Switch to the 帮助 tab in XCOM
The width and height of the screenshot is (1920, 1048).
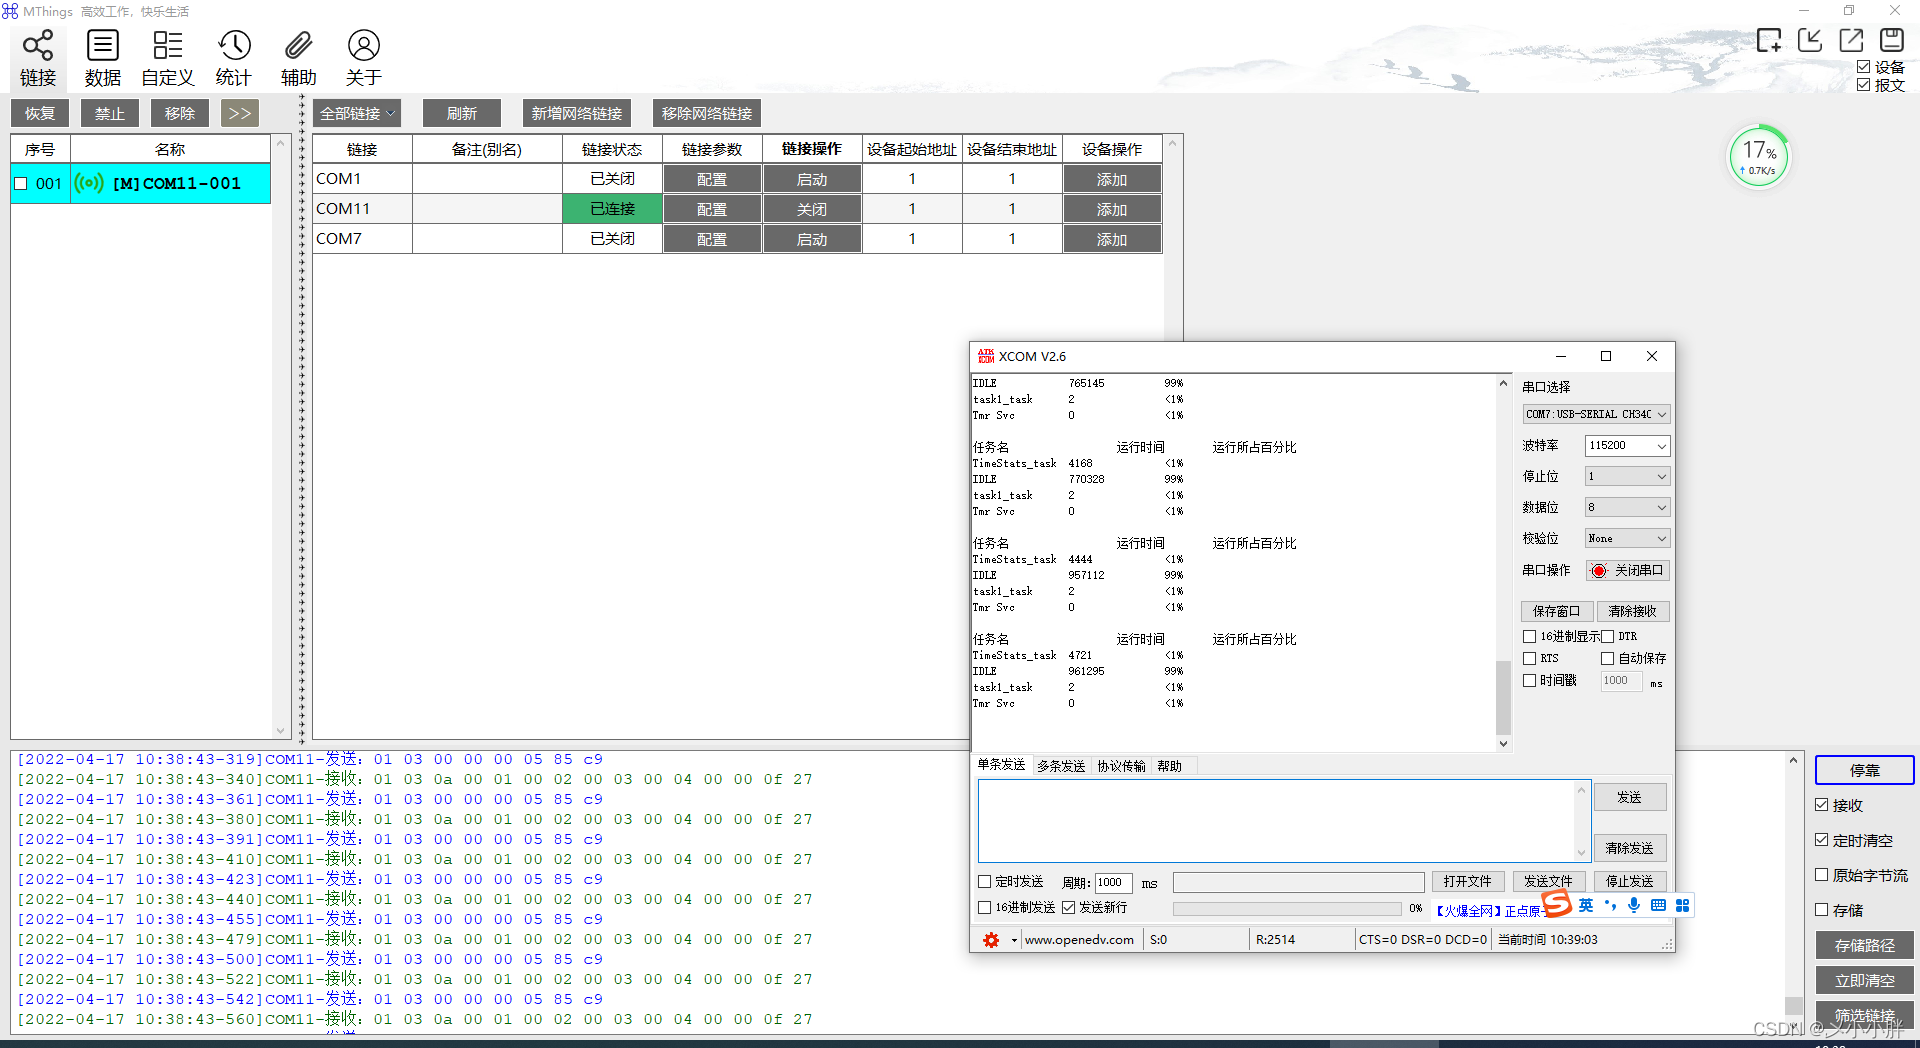coord(1169,766)
